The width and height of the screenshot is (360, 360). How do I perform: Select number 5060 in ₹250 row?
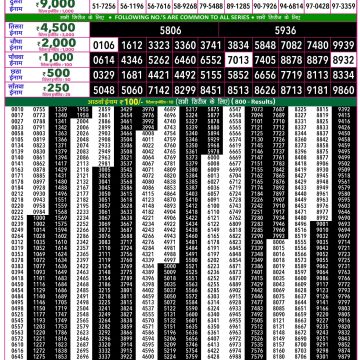pyautogui.click(x=132, y=90)
